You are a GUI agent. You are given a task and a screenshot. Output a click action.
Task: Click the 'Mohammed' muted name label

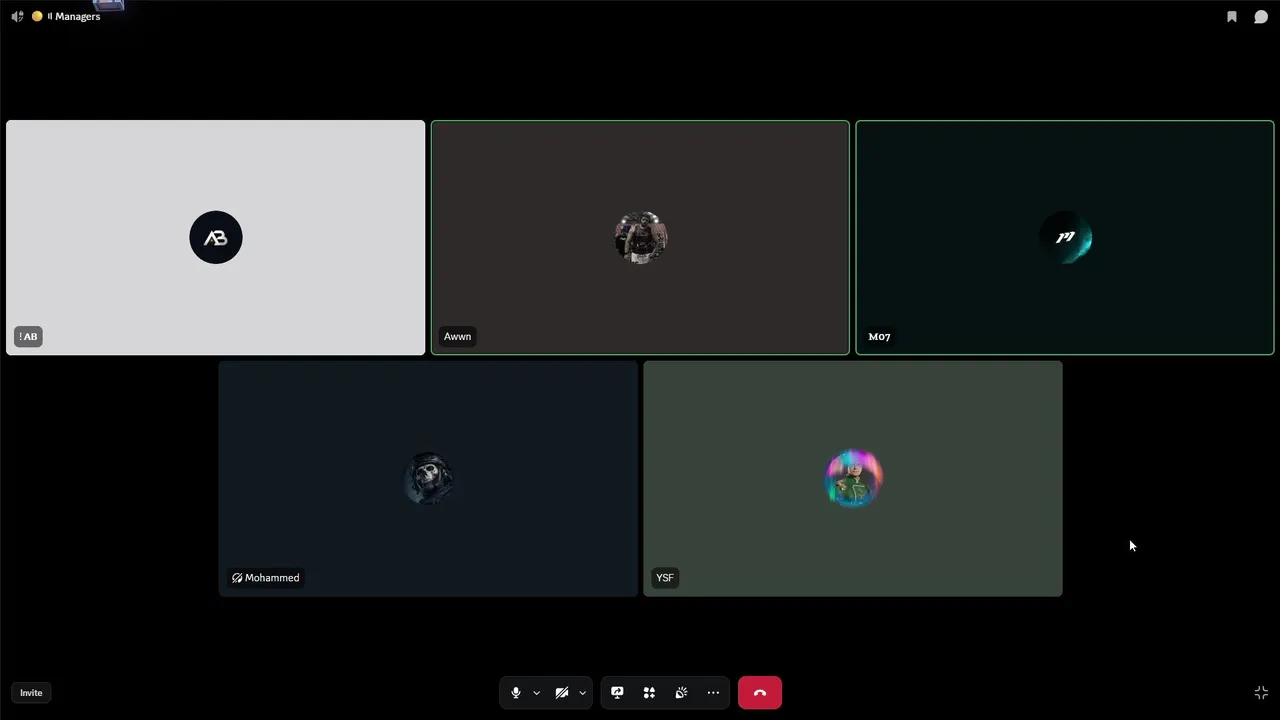point(265,578)
